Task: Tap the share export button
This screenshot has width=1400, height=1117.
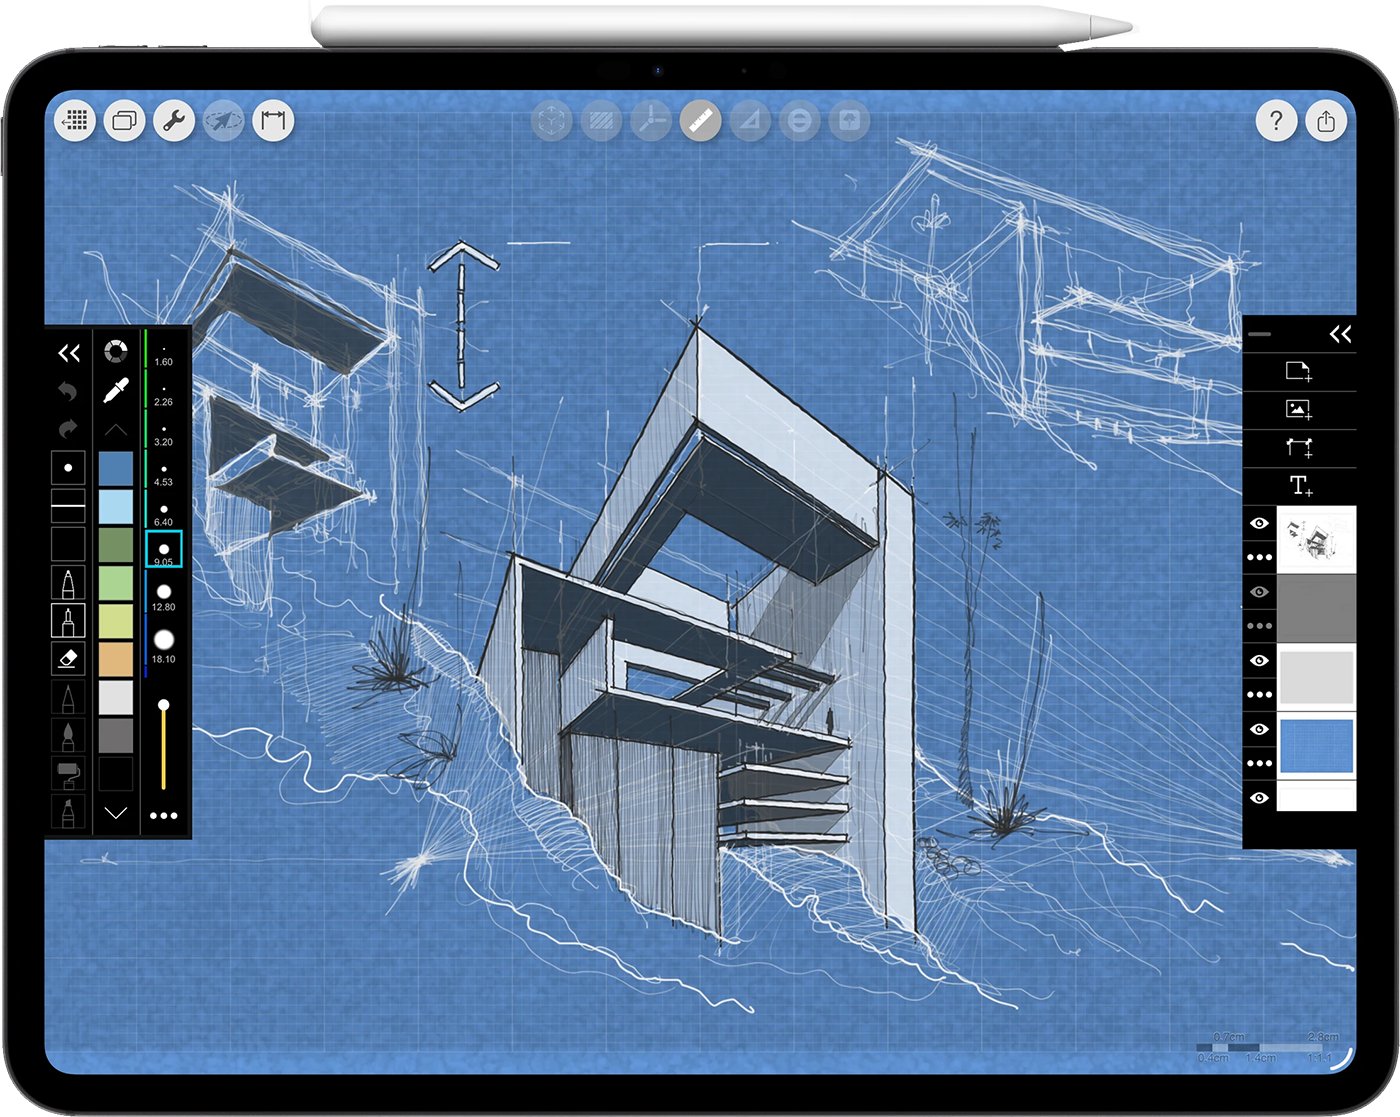Action: (x=1325, y=121)
